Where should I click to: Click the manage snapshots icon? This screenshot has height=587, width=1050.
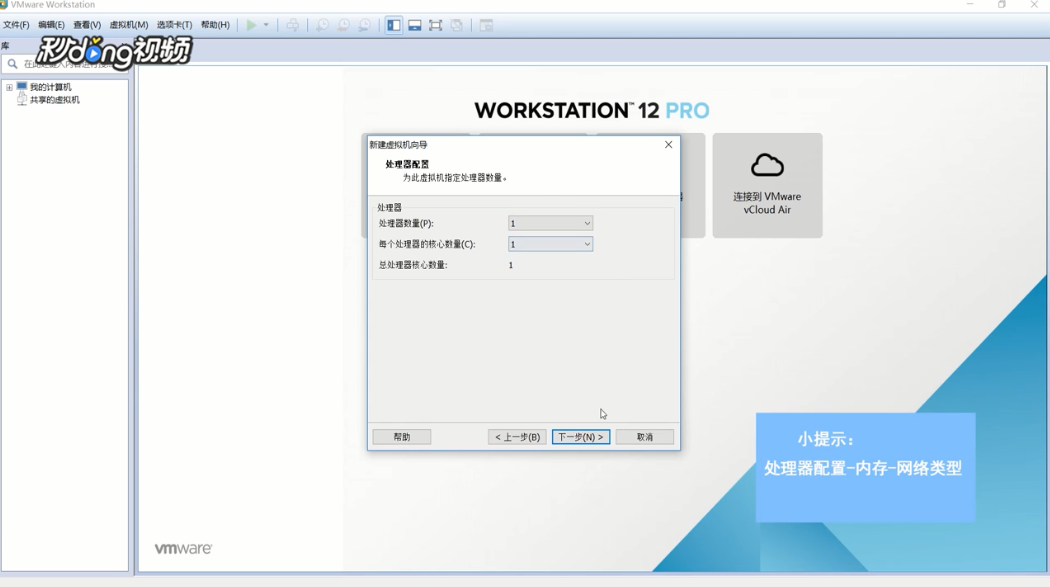click(364, 25)
